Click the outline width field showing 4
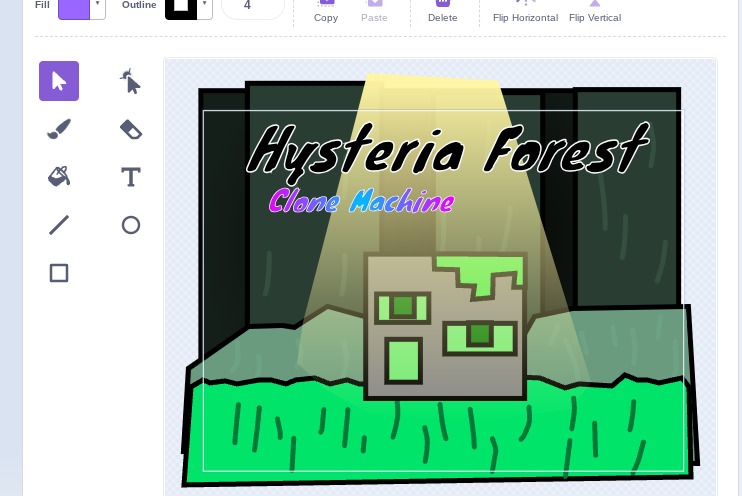The height and width of the screenshot is (496, 742). [253, 7]
